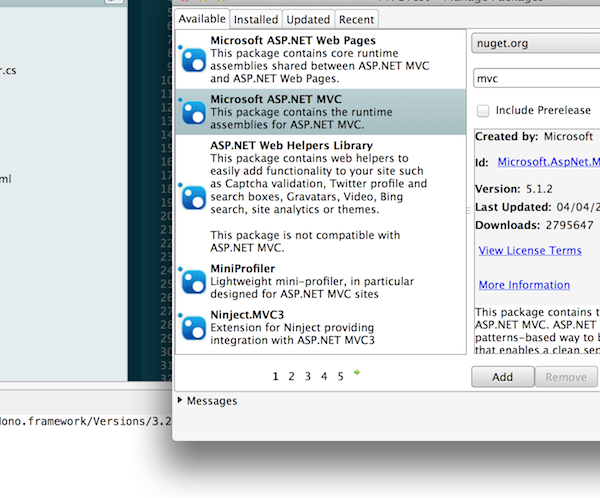Viewport: 600px width, 498px height.
Task: Select the Microsoft ASP.NET MVC title
Action: 276,99
